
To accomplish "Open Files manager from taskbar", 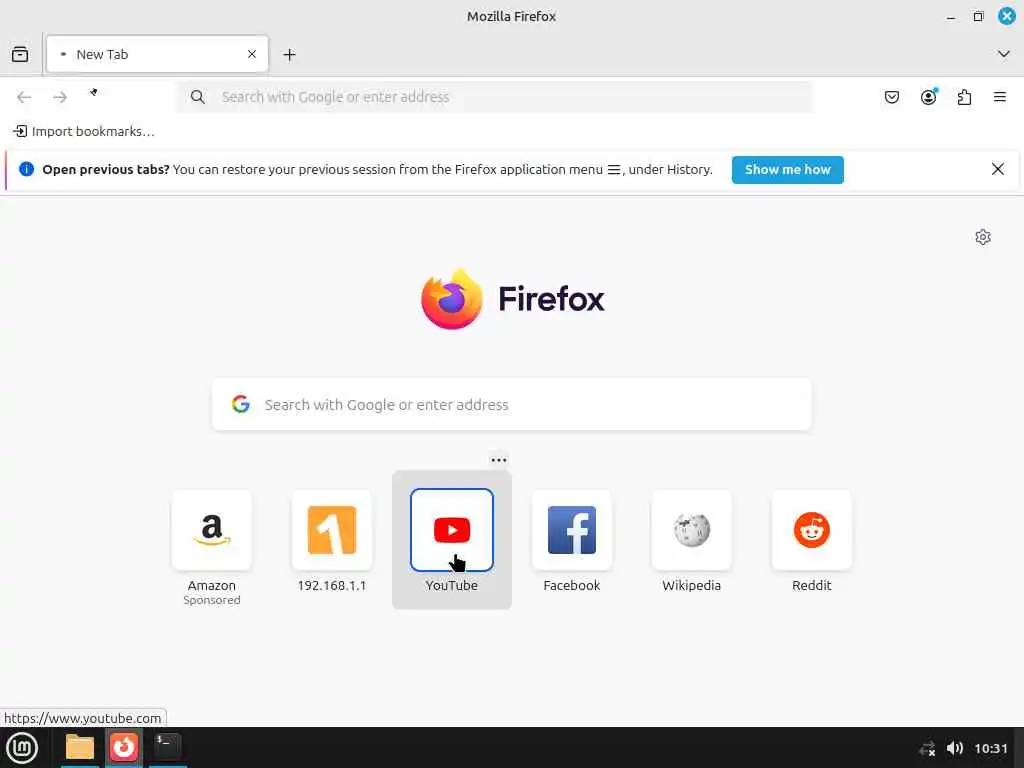I will (80, 747).
